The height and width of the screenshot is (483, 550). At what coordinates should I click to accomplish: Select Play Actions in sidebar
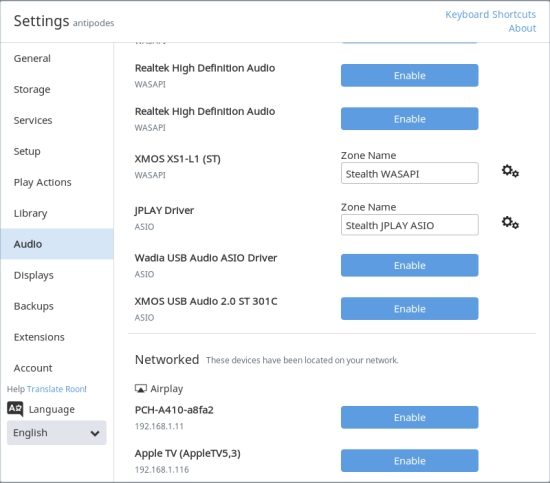click(x=57, y=182)
